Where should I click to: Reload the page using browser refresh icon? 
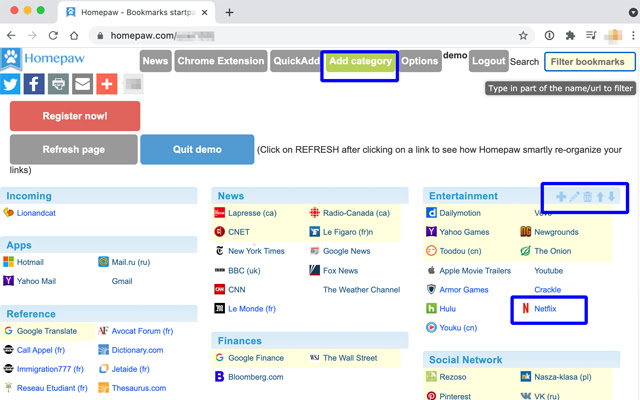click(x=53, y=36)
